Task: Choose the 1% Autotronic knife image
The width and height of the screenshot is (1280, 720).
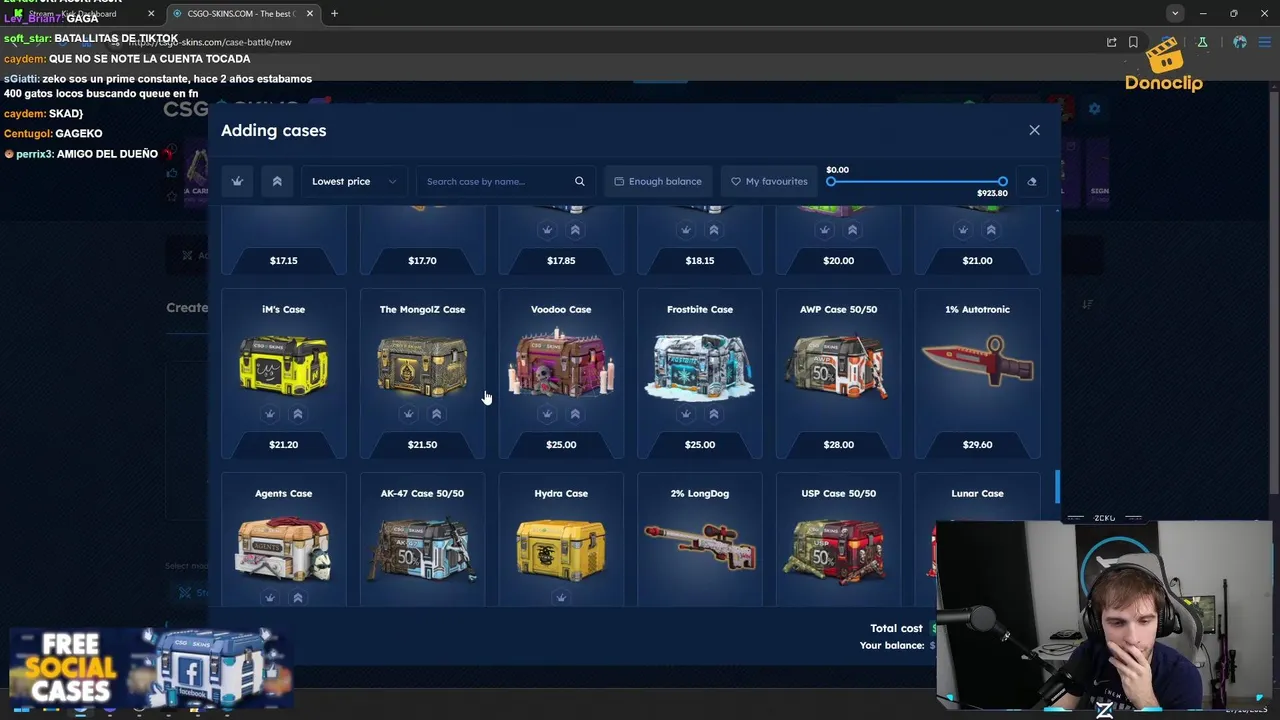Action: [x=977, y=360]
